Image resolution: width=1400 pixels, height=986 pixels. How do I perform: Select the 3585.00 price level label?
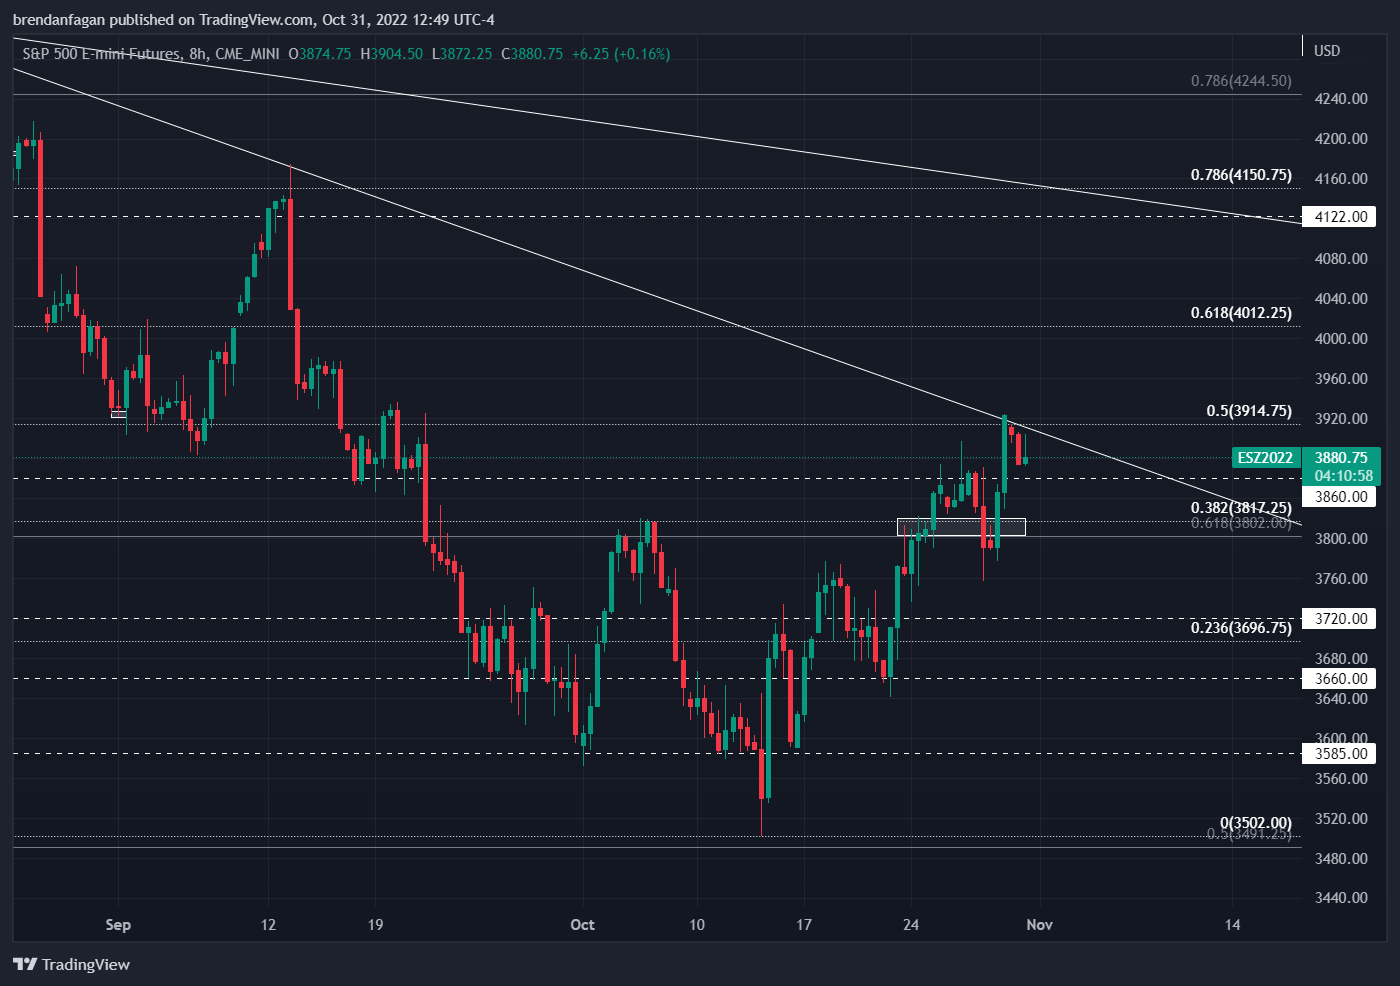pos(1340,754)
